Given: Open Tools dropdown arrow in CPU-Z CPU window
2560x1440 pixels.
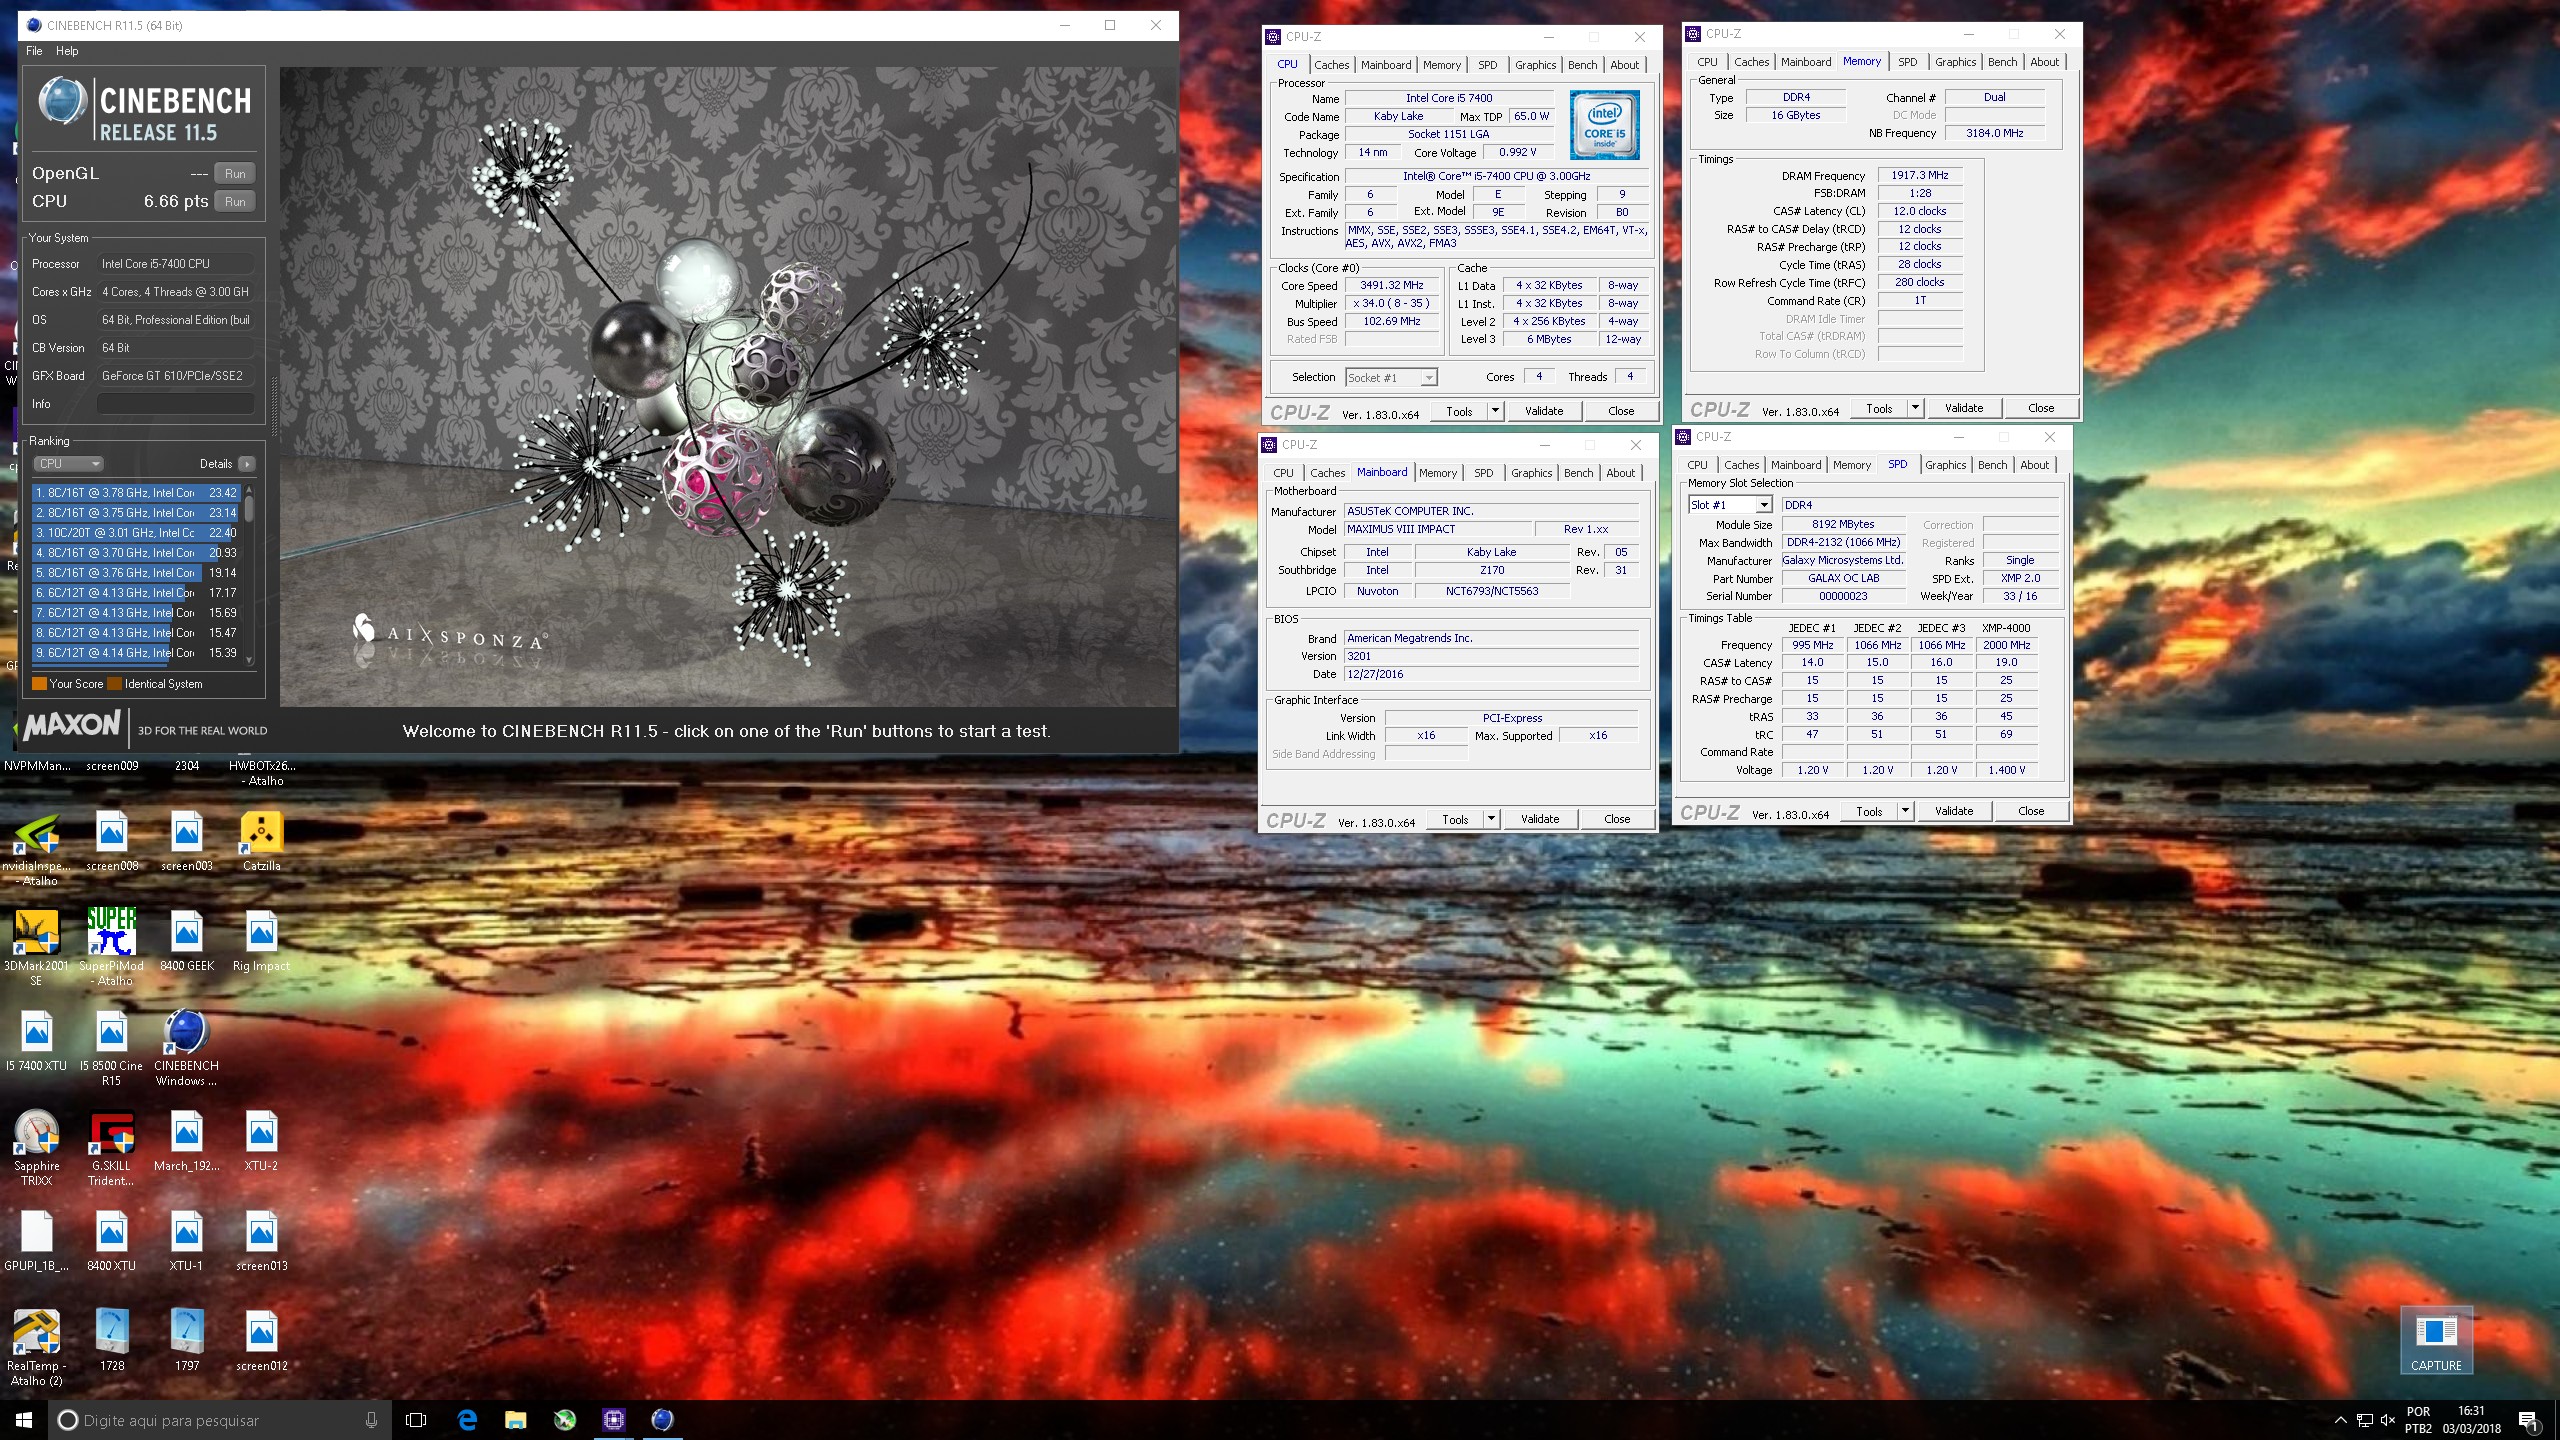Looking at the screenshot, I should point(1495,411).
